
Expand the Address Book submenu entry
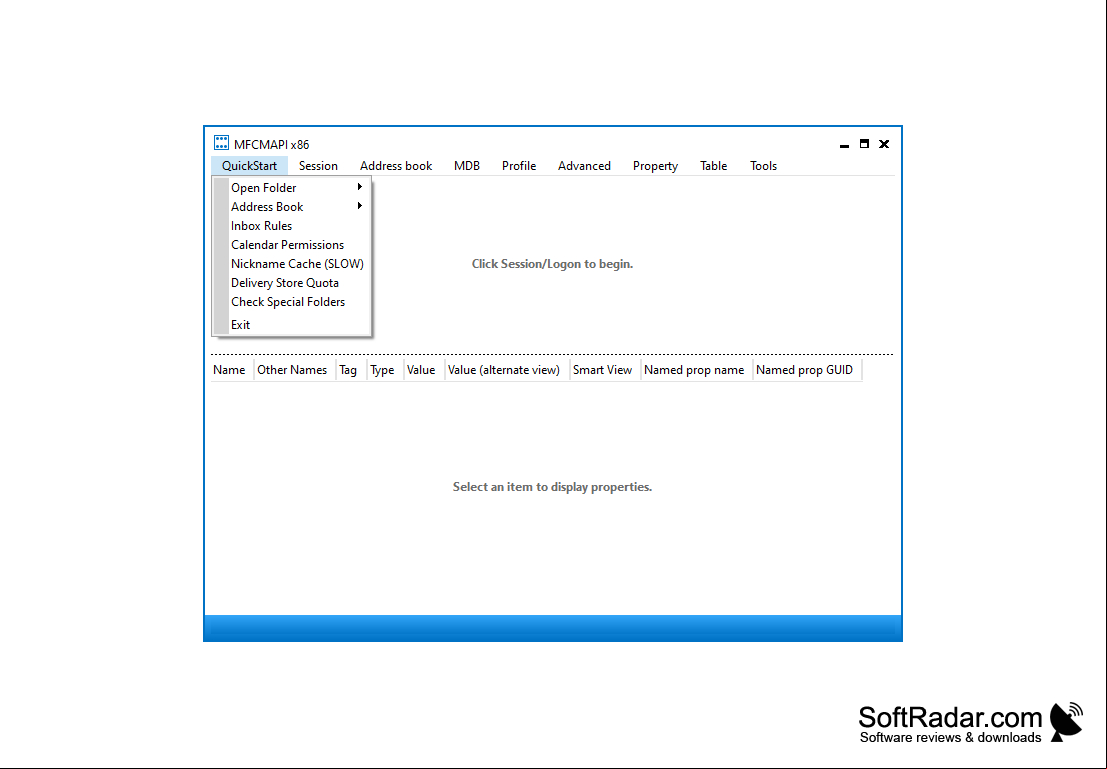[x=292, y=207]
